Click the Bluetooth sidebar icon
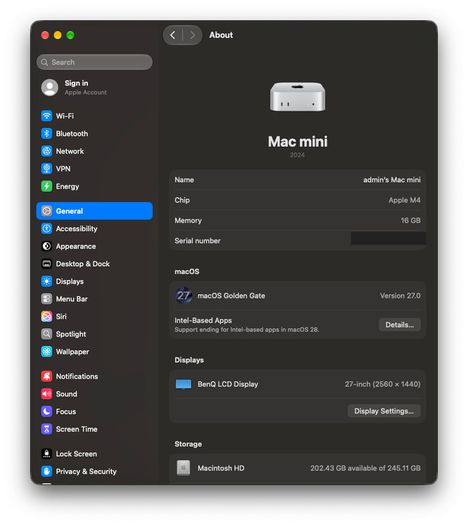 pyautogui.click(x=47, y=134)
